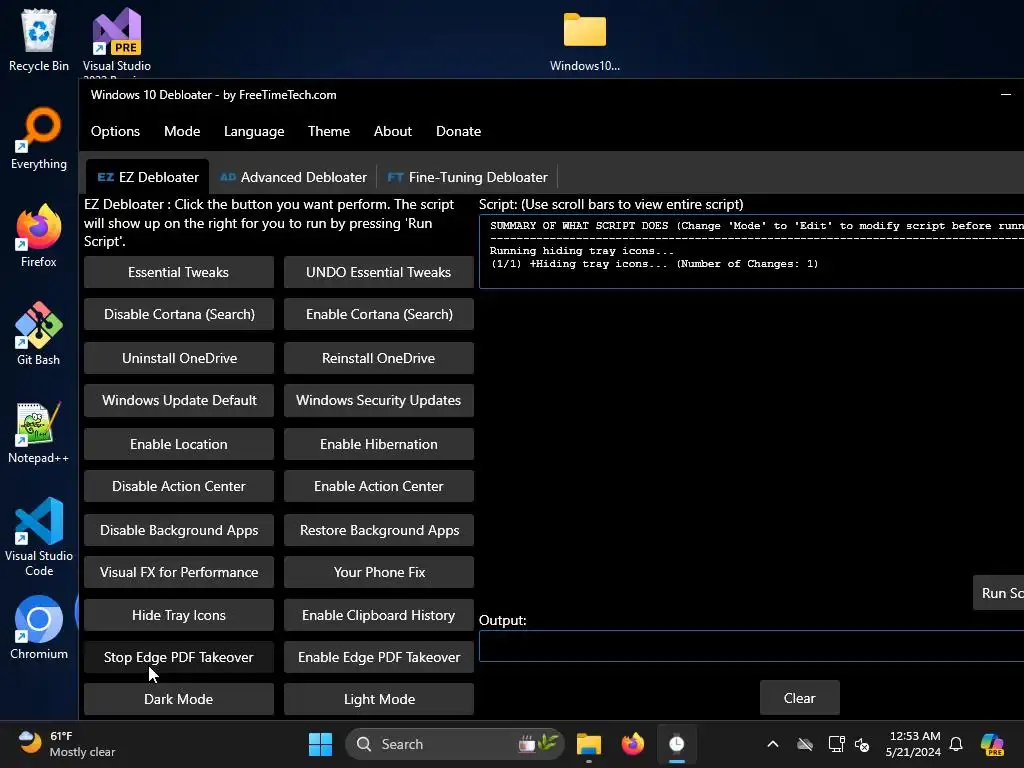The width and height of the screenshot is (1024, 768).
Task: Click the Run Script button
Action: tap(999, 593)
